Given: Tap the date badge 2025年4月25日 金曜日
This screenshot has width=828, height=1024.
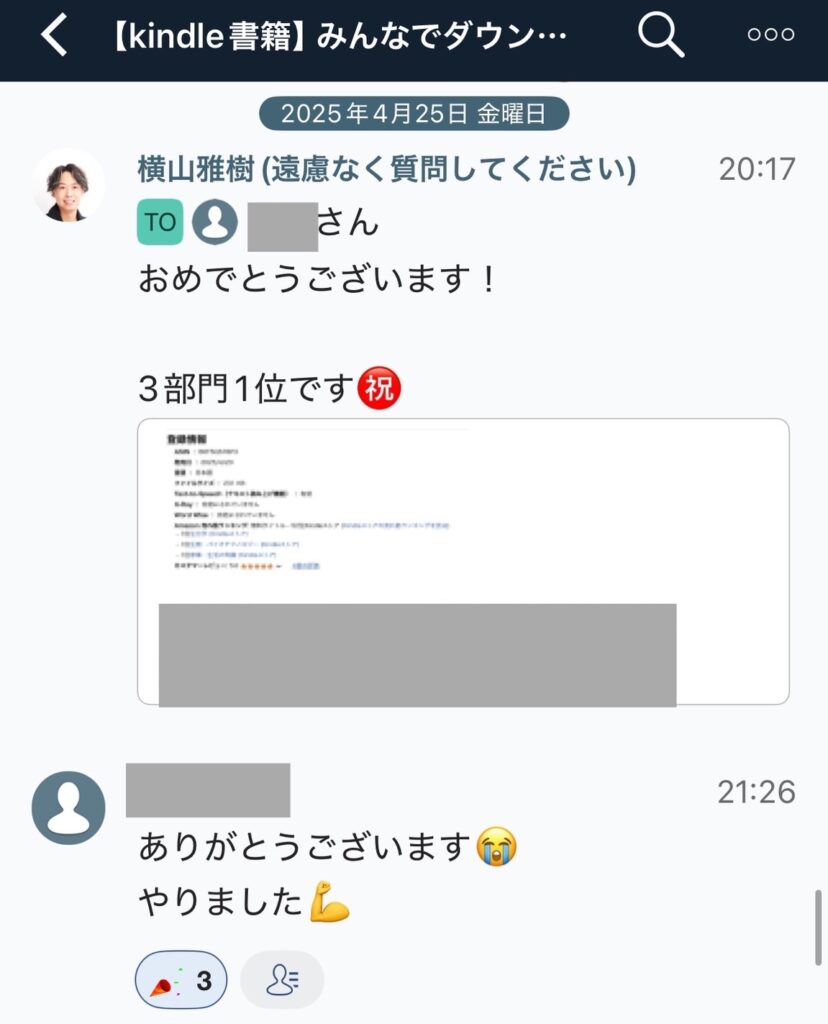Looking at the screenshot, I should click(x=414, y=114).
